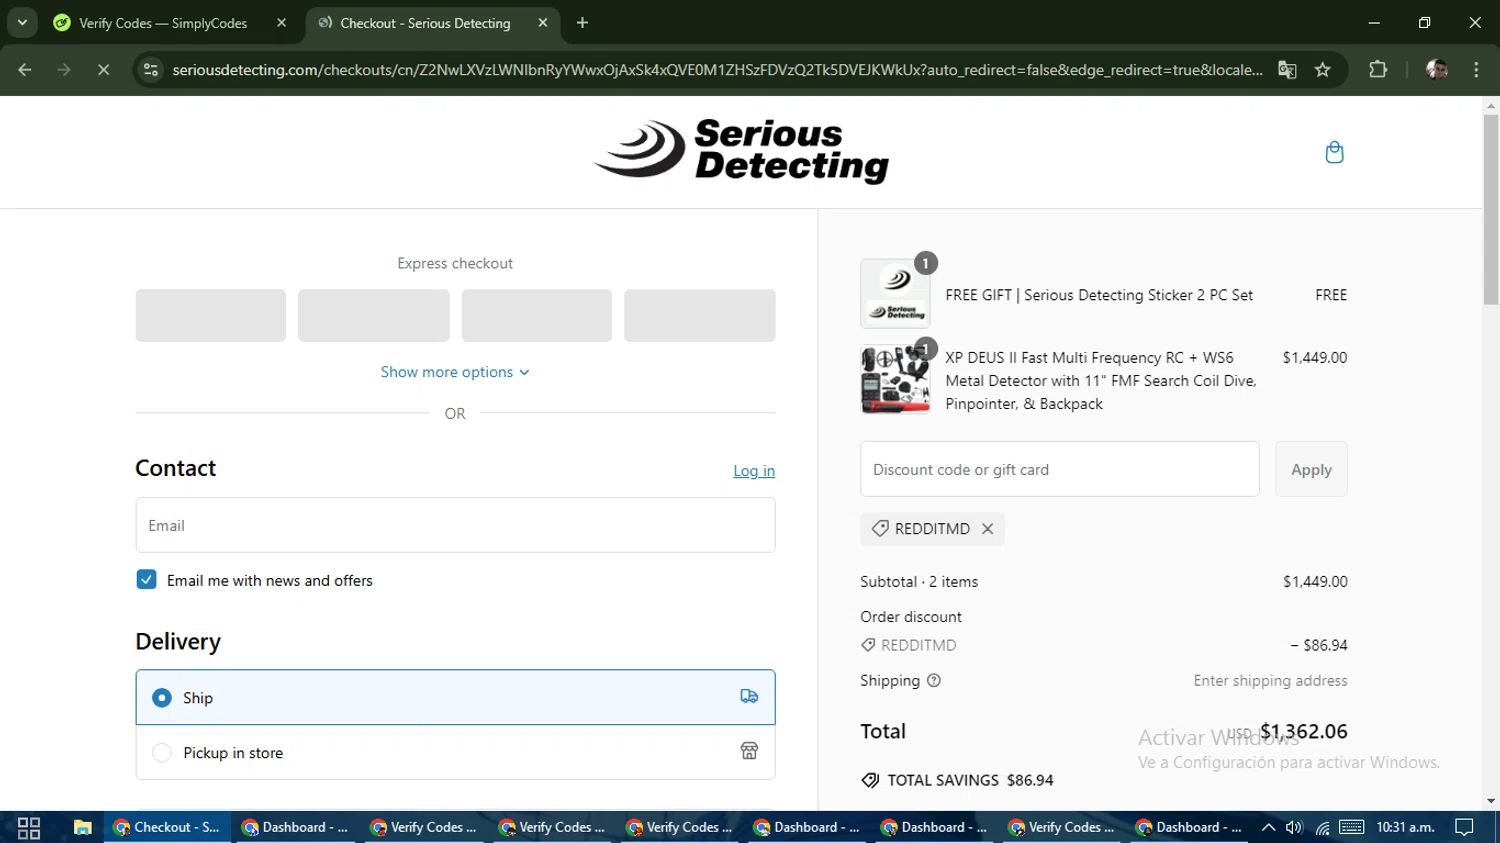The height and width of the screenshot is (843, 1500).
Task: Open the tab search dropdown arrow
Action: click(22, 23)
